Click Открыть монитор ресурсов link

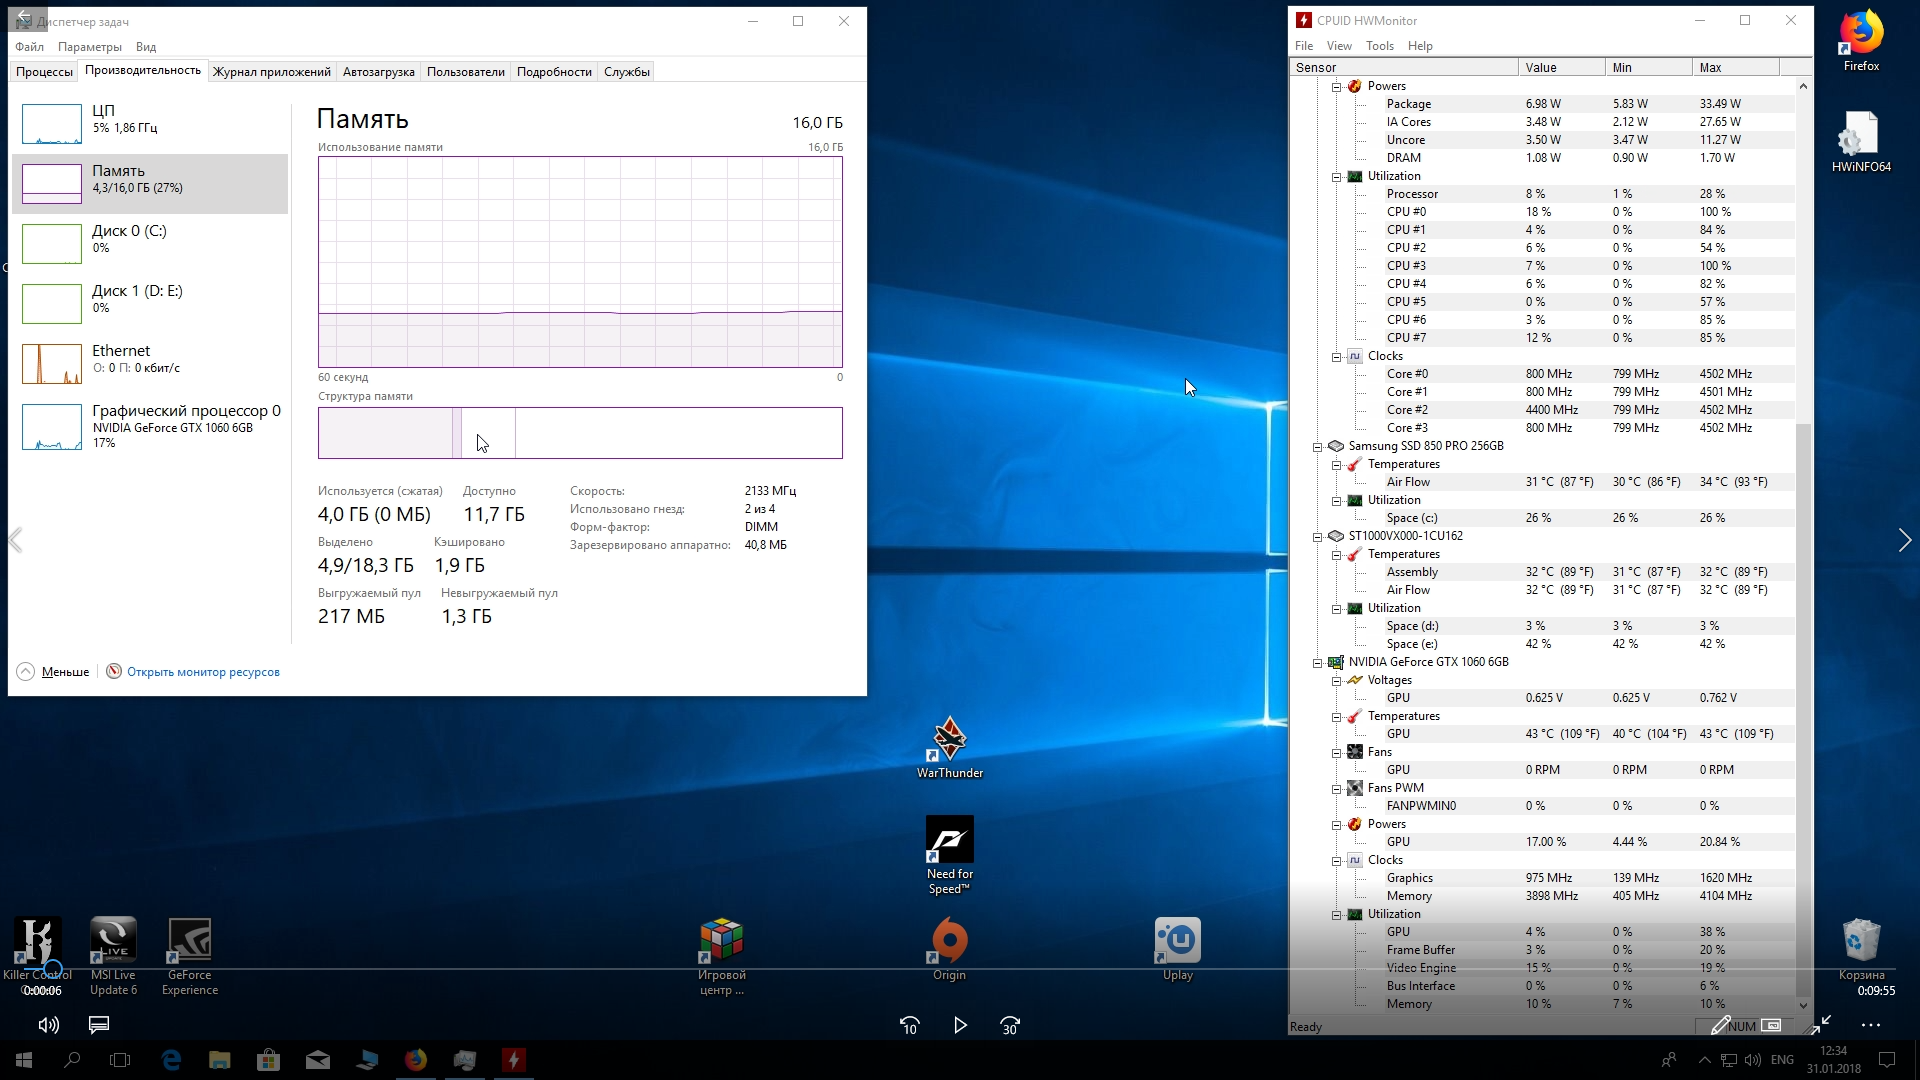click(x=203, y=672)
